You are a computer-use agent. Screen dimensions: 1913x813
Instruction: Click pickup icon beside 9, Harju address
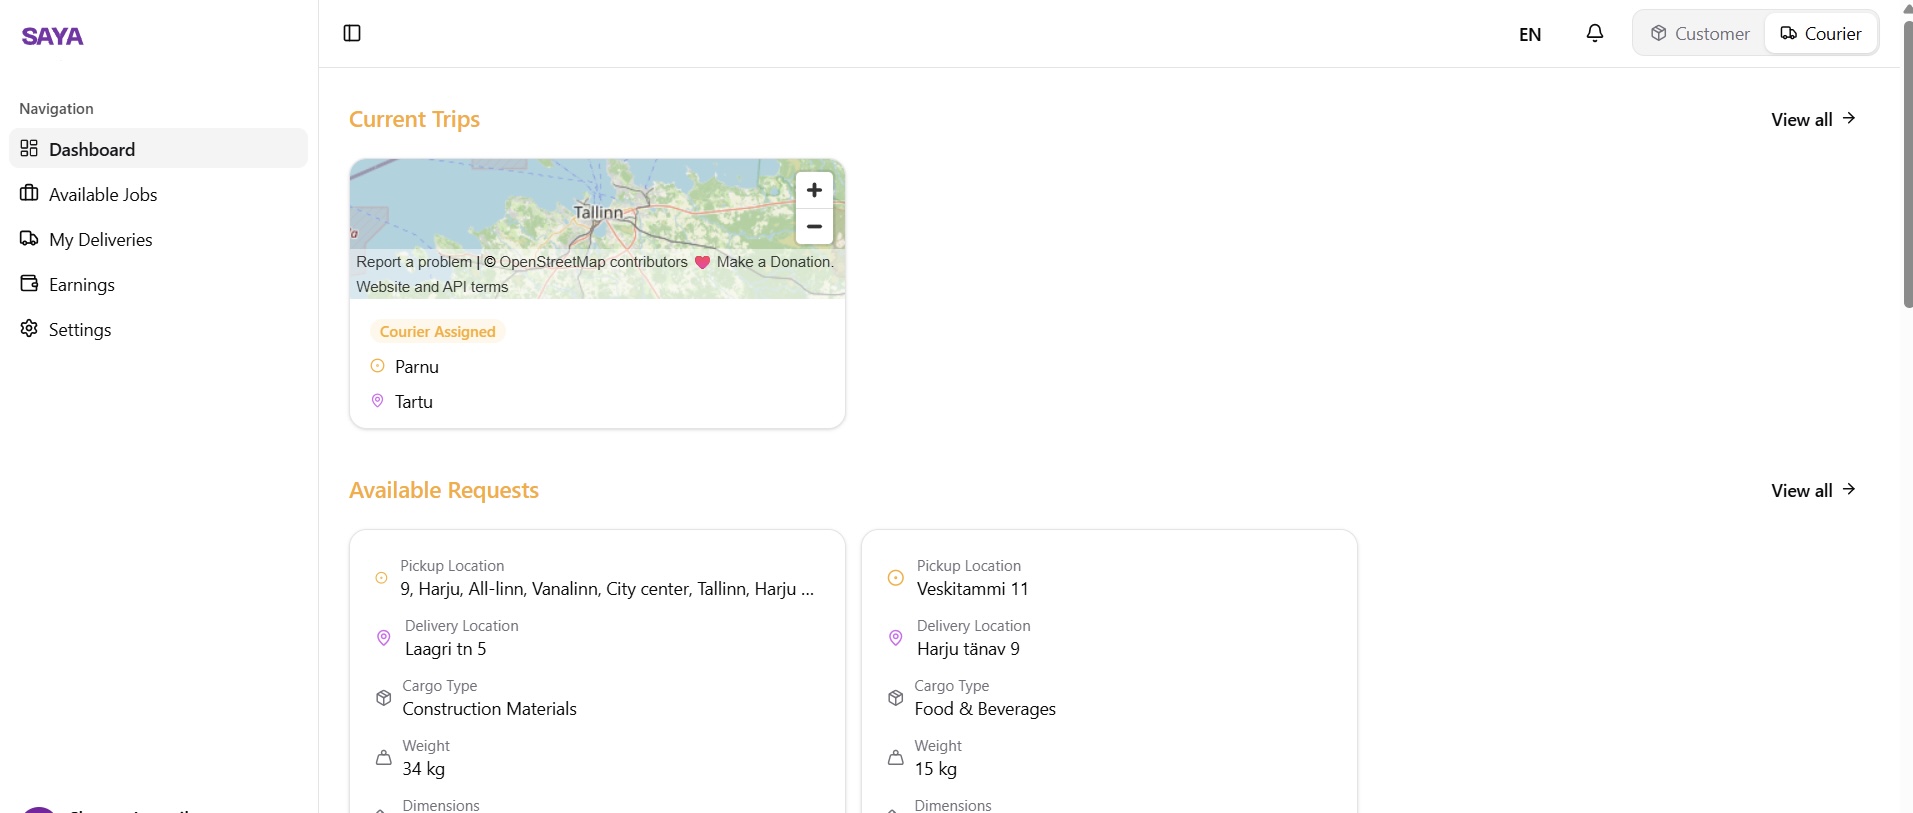point(381,578)
